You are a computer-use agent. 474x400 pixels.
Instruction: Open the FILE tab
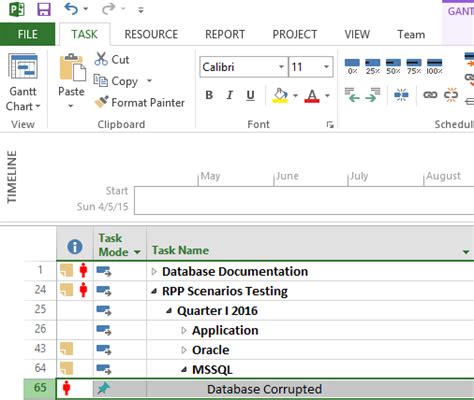(27, 34)
